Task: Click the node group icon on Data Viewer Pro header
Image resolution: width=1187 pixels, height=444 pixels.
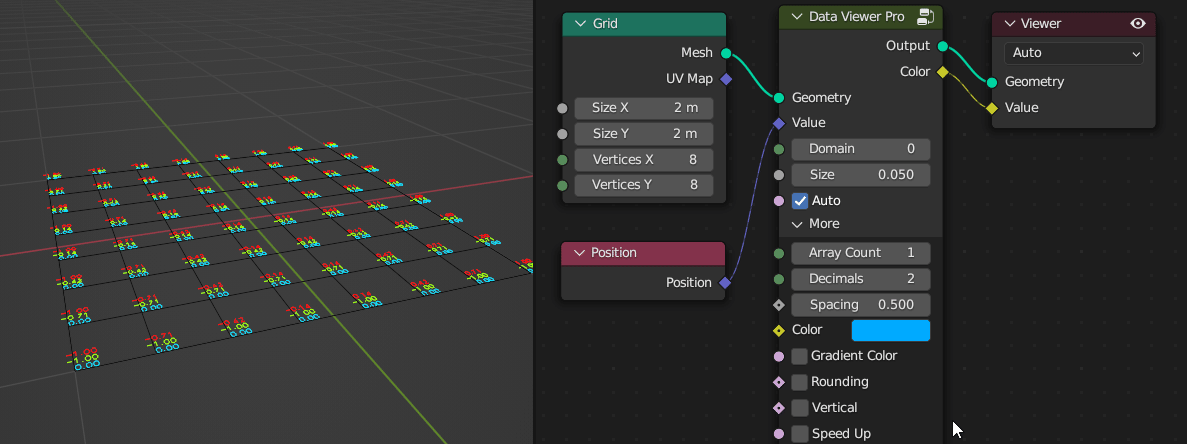Action: coord(925,16)
